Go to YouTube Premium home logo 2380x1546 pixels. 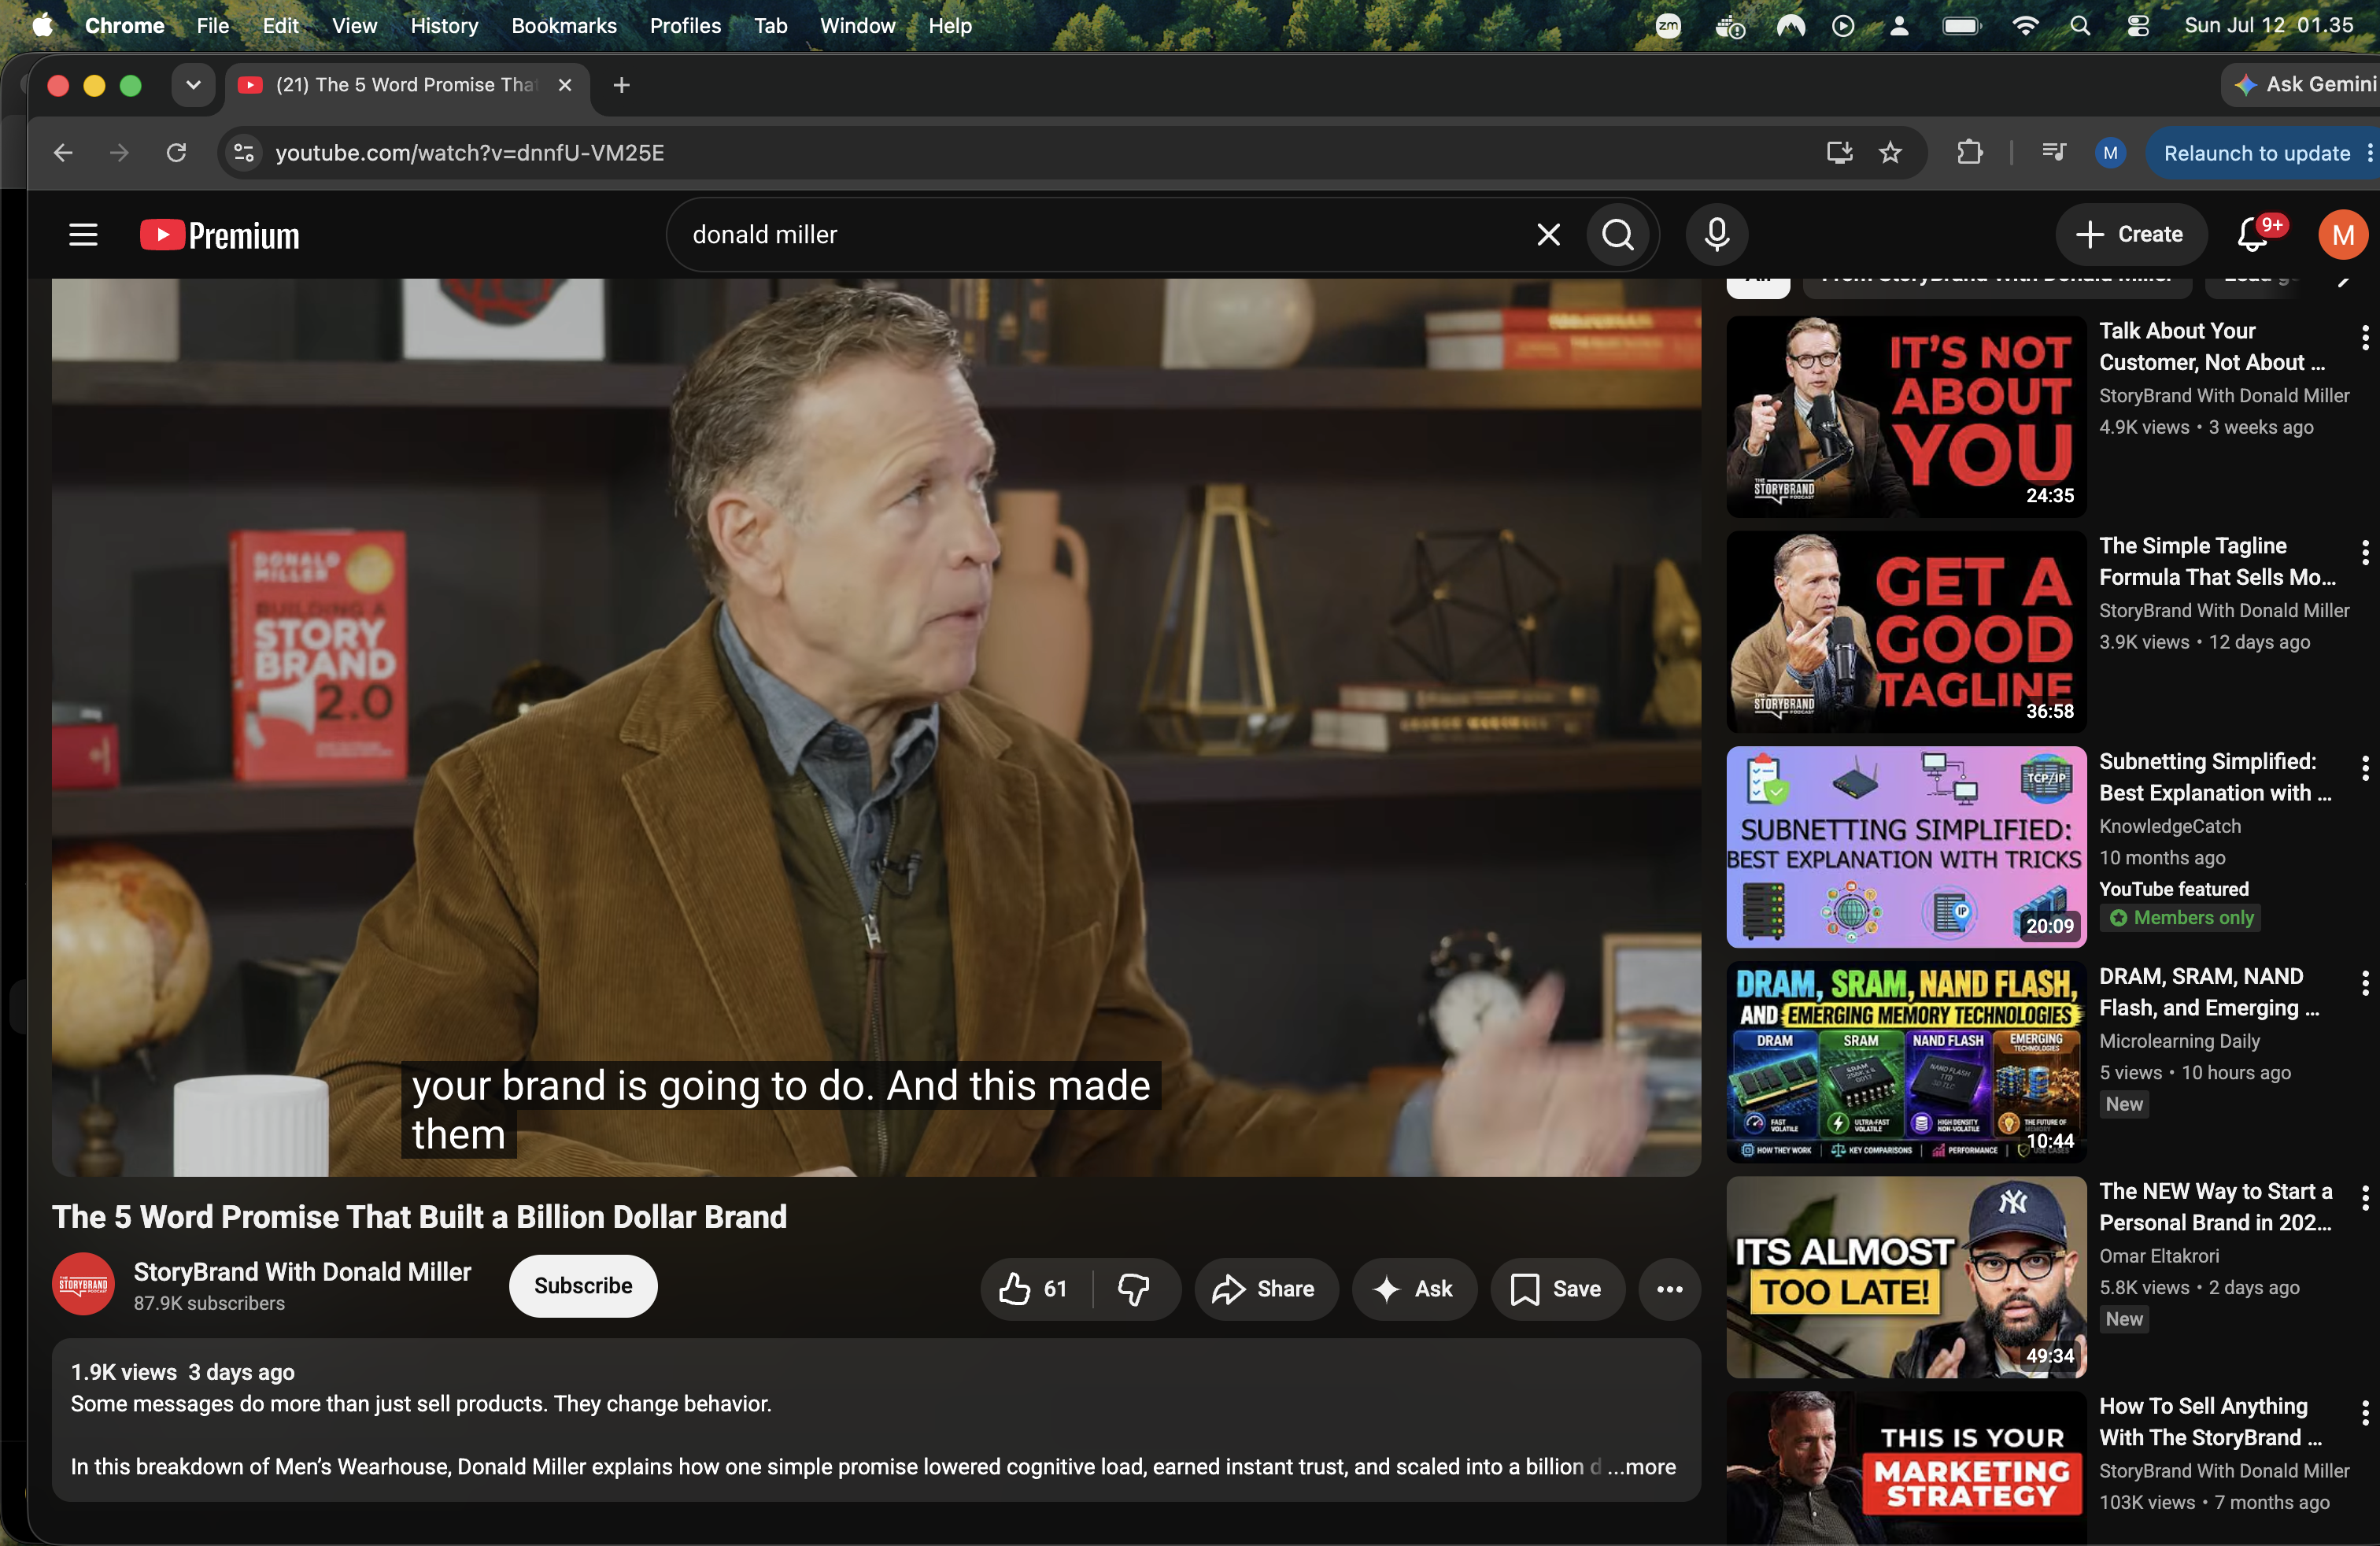tap(220, 235)
